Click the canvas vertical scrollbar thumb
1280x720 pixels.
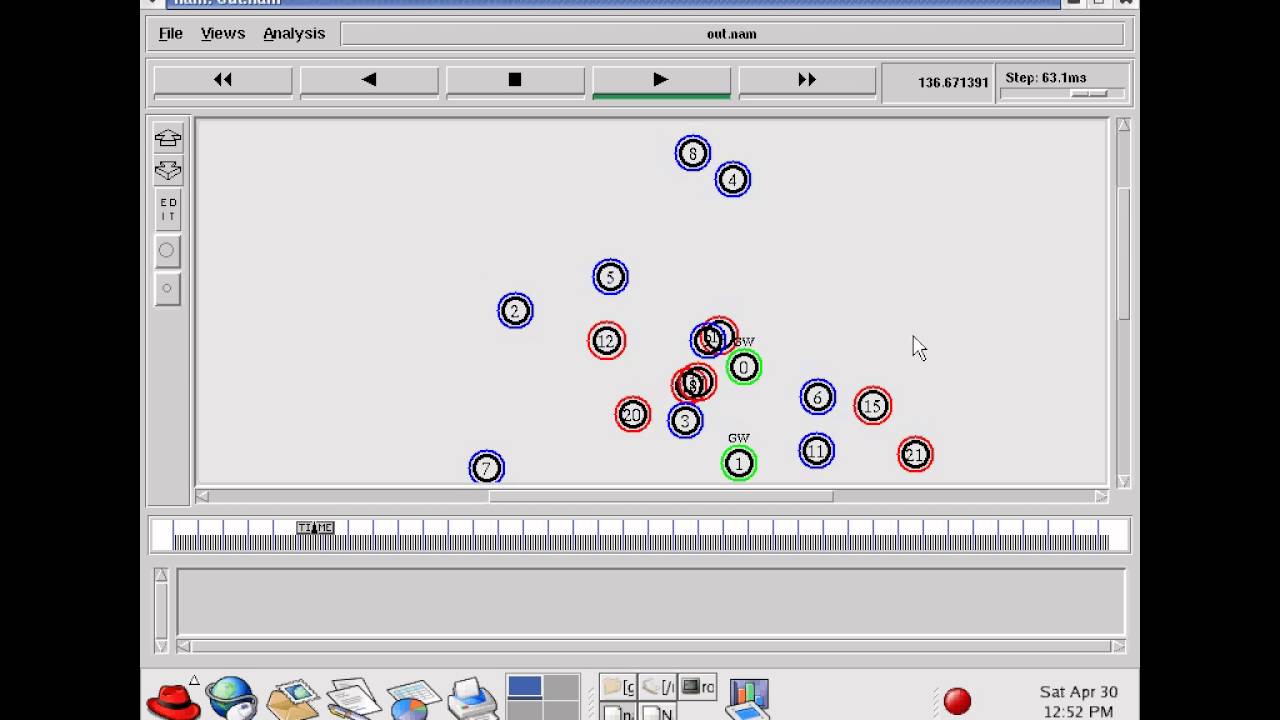(1123, 253)
